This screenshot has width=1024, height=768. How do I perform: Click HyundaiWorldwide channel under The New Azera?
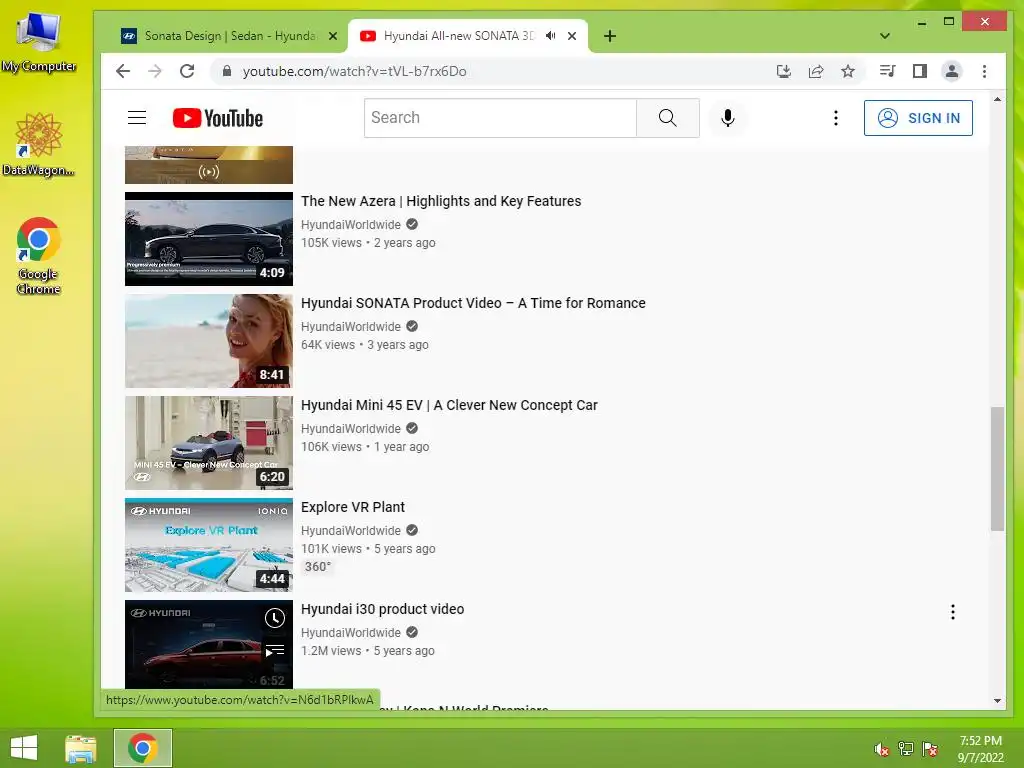[351, 225]
